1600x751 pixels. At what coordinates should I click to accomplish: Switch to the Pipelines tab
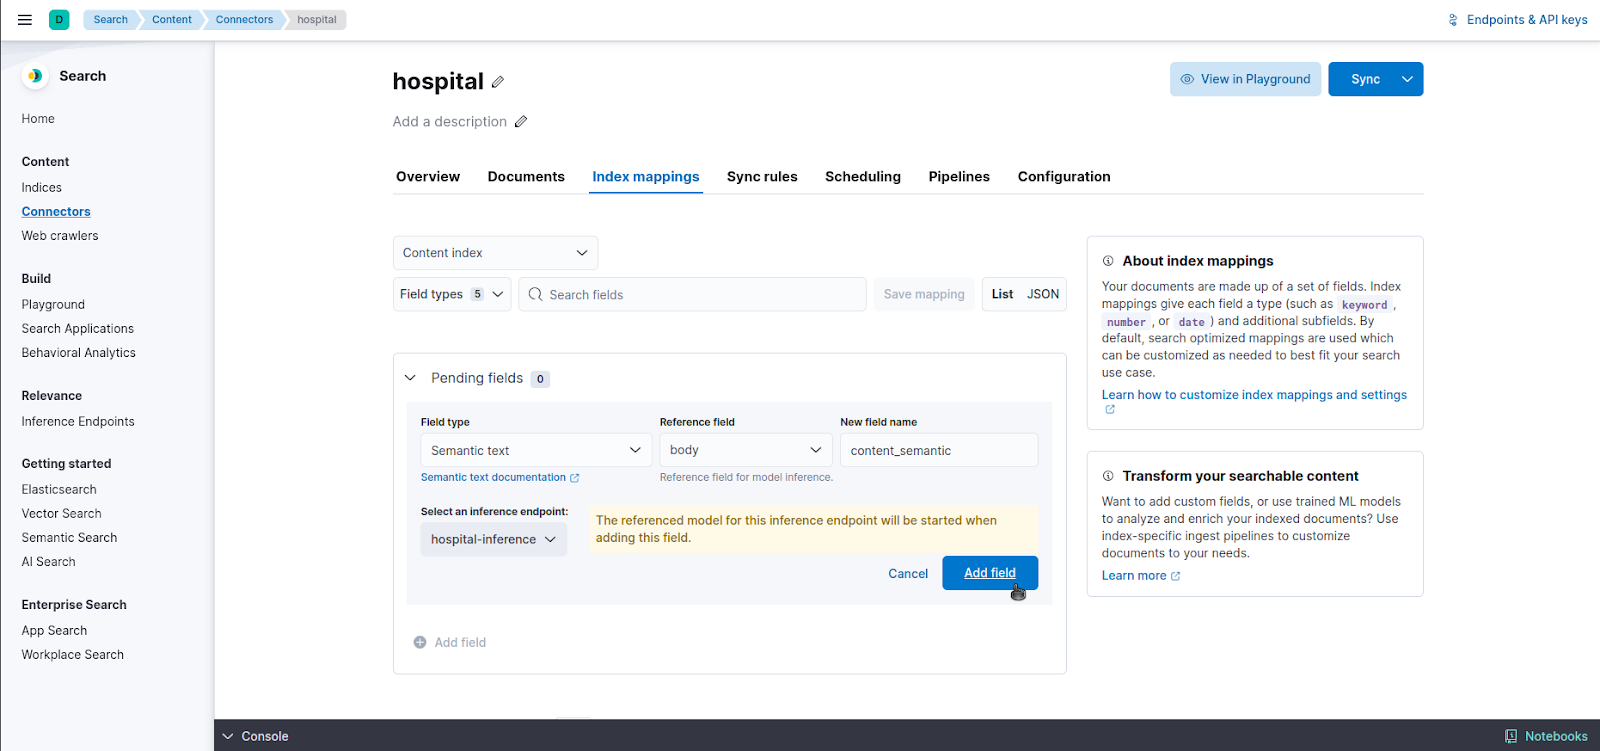tap(959, 176)
